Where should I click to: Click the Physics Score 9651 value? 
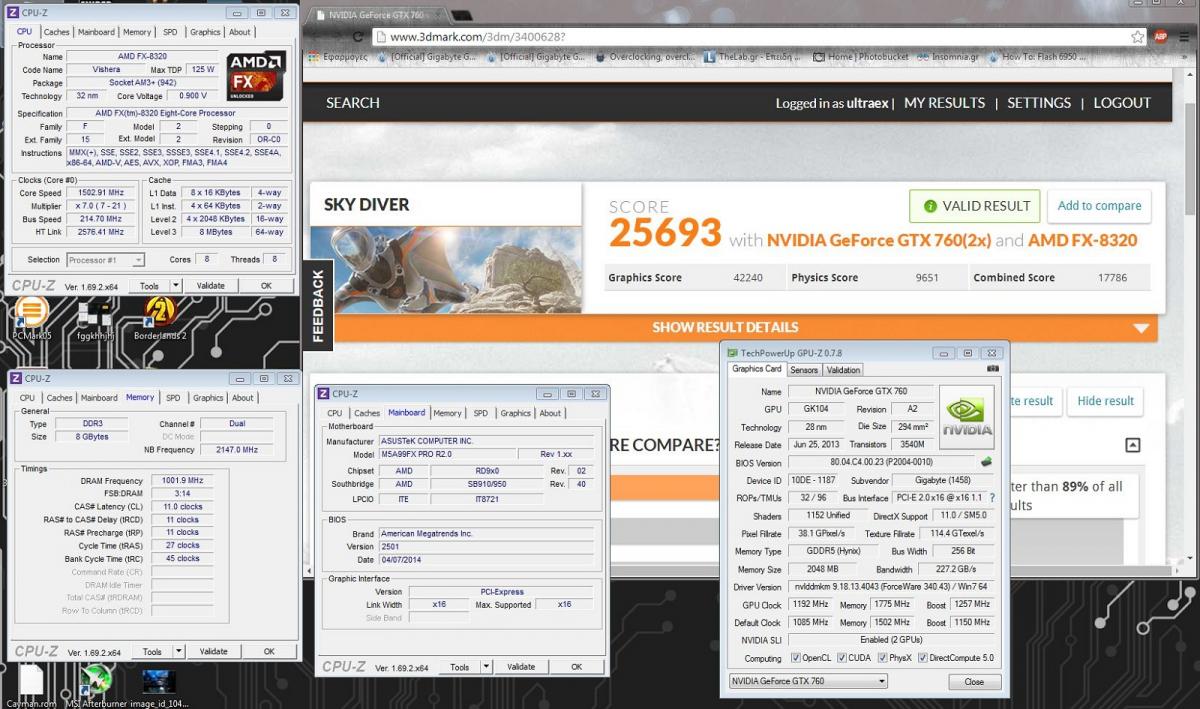(927, 278)
